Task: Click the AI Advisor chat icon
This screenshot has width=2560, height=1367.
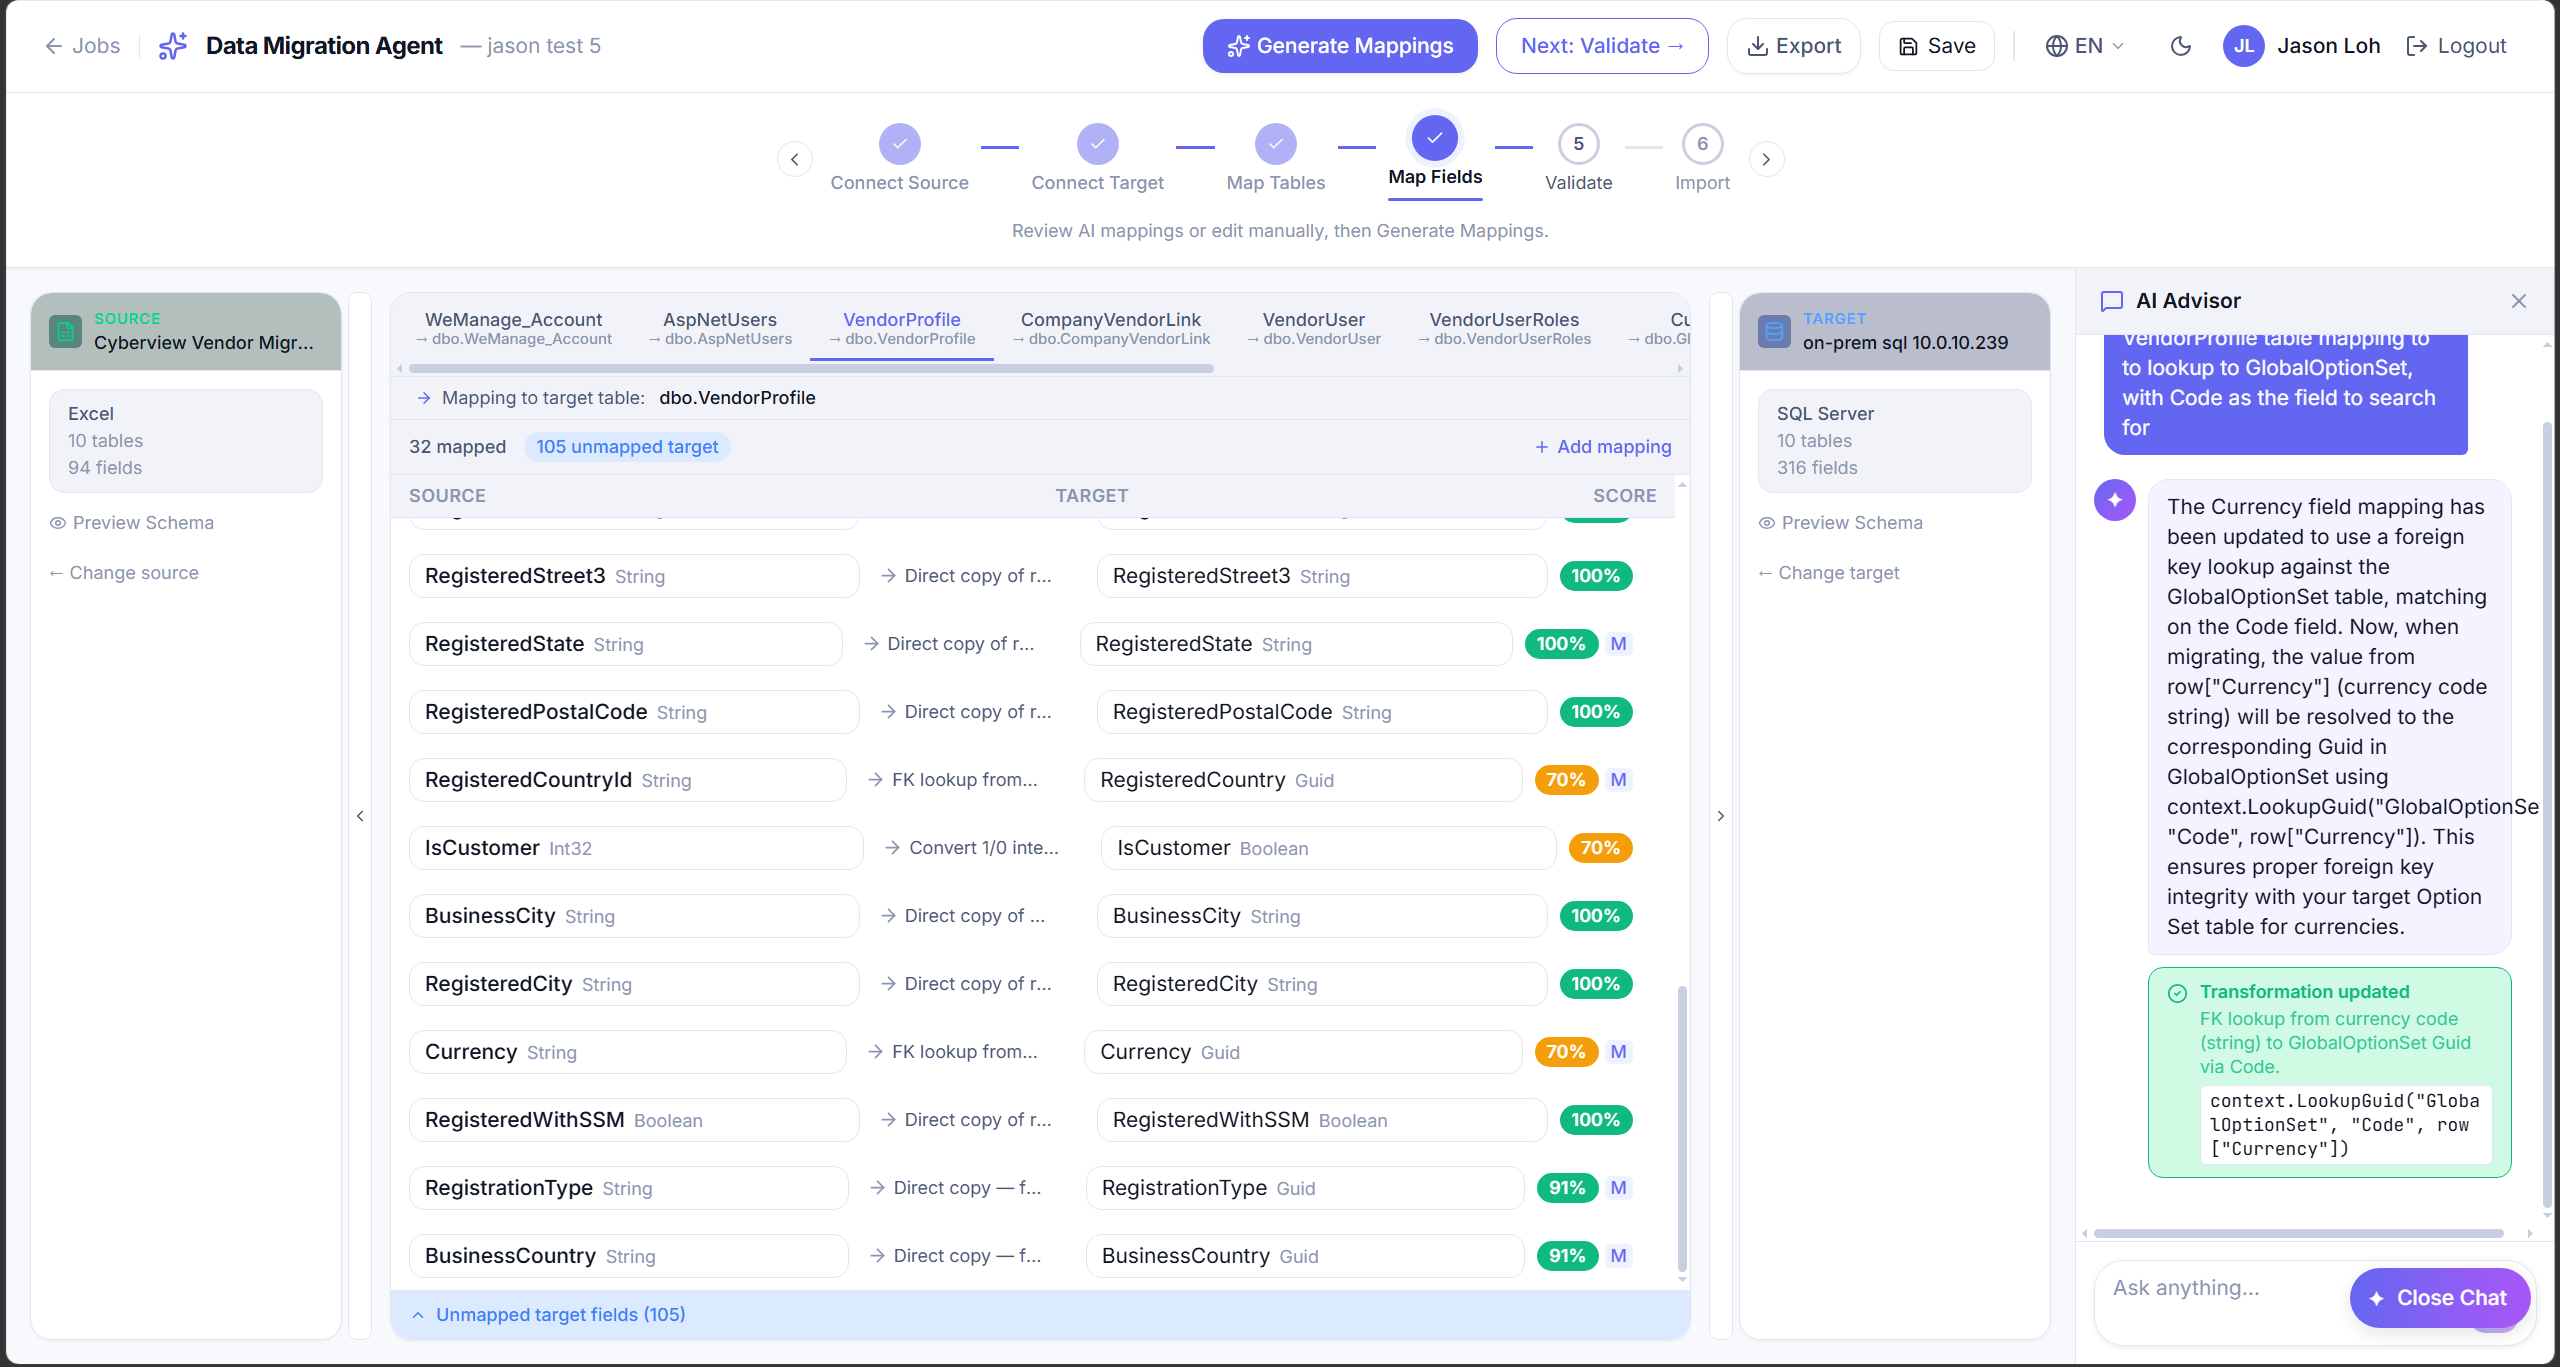Action: [2112, 301]
